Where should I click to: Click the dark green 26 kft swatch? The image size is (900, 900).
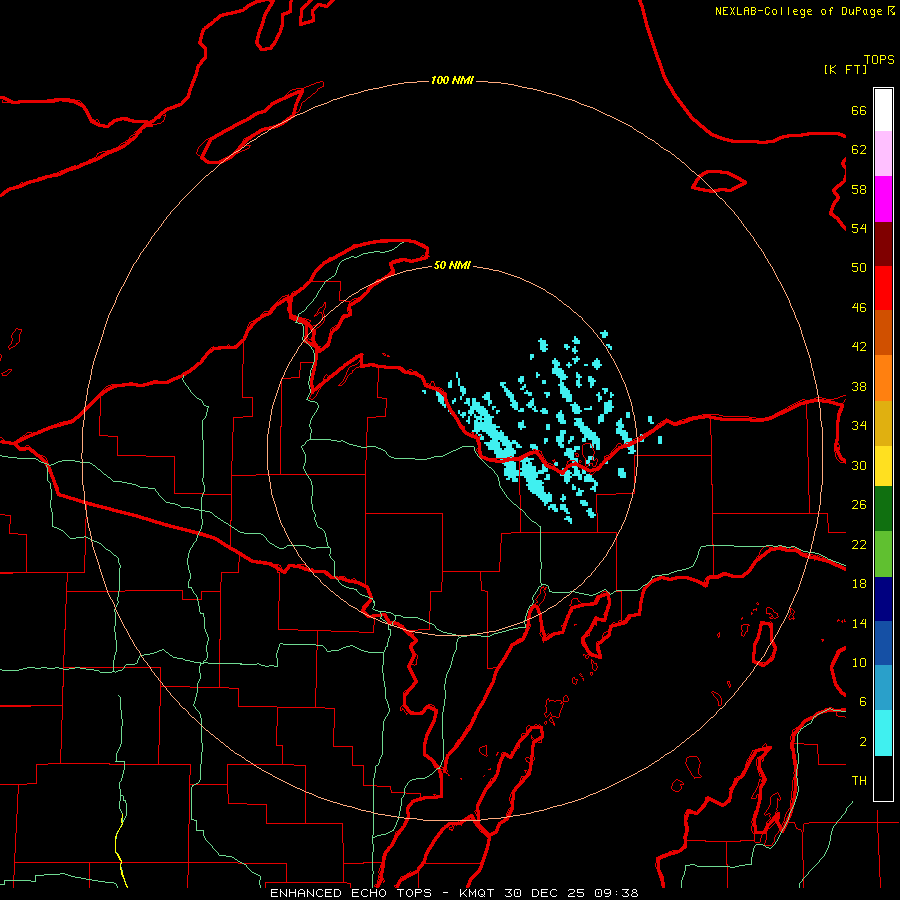tap(883, 509)
